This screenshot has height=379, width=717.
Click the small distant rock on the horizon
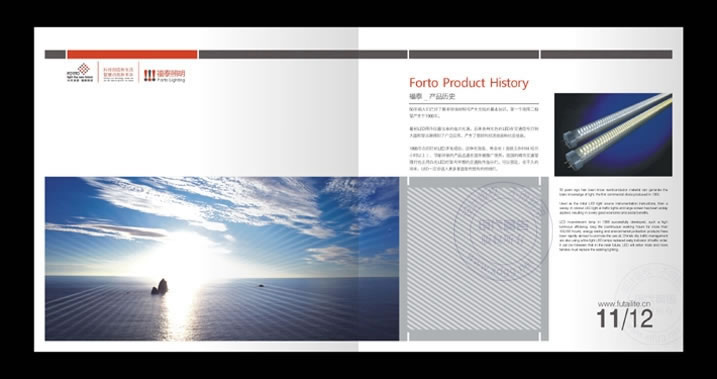click(x=261, y=286)
